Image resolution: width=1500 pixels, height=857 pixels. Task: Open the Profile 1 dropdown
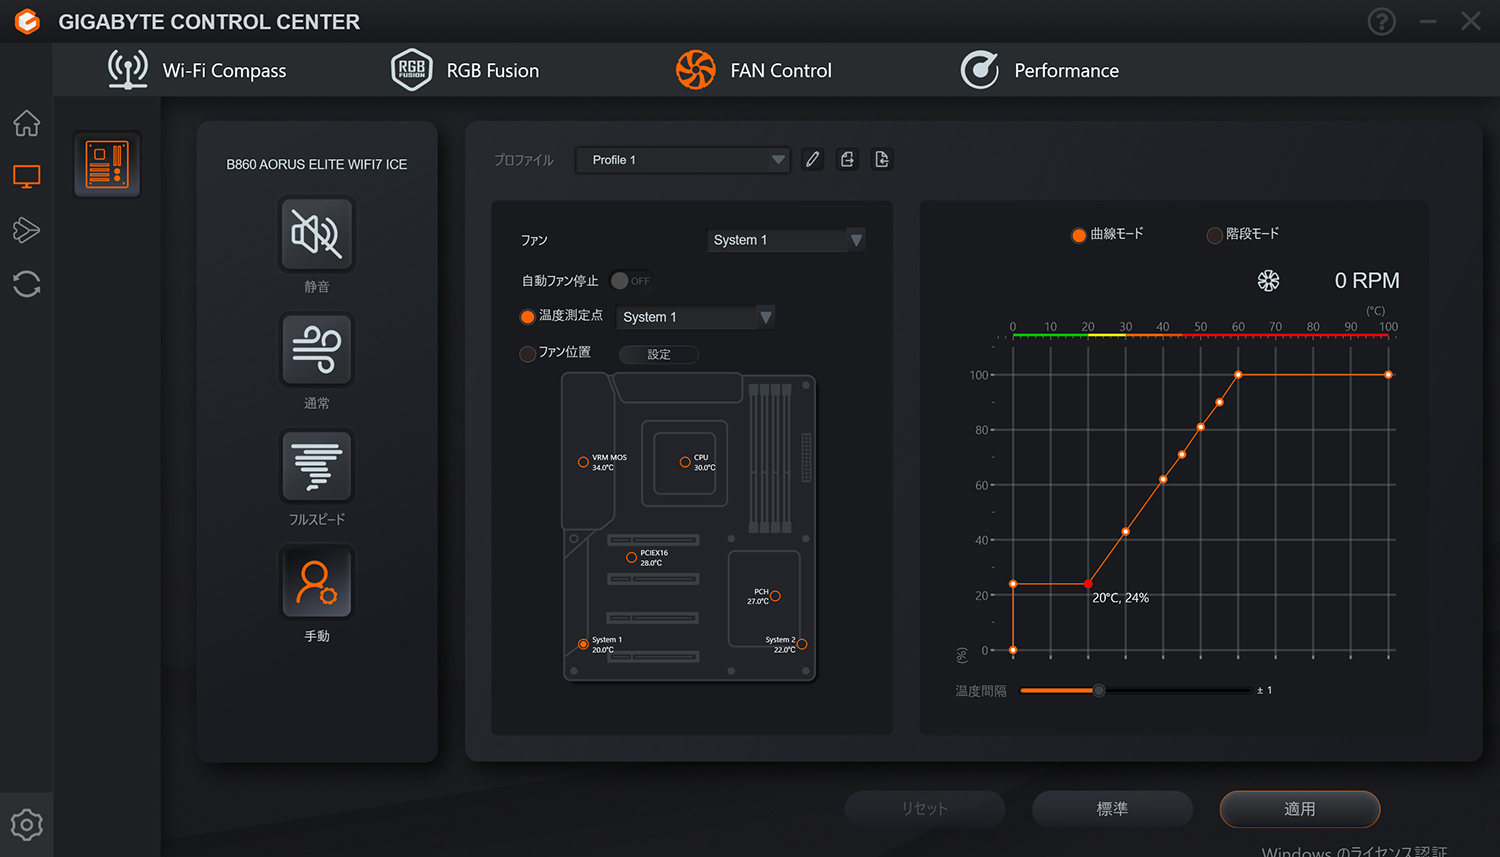tap(683, 160)
